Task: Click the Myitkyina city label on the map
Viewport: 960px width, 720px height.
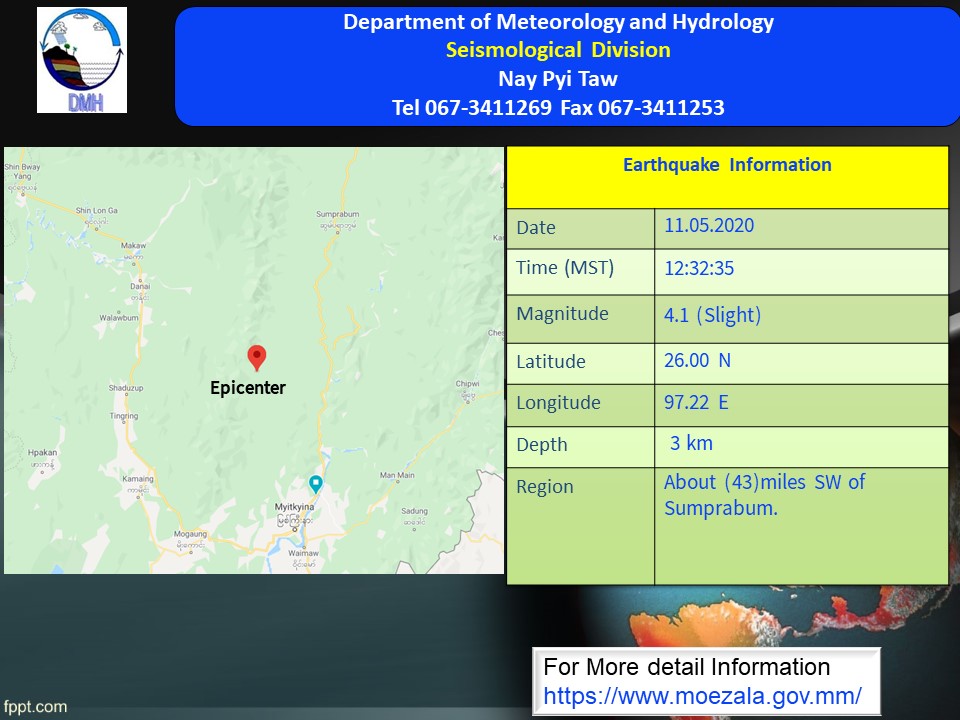Action: pos(295,509)
